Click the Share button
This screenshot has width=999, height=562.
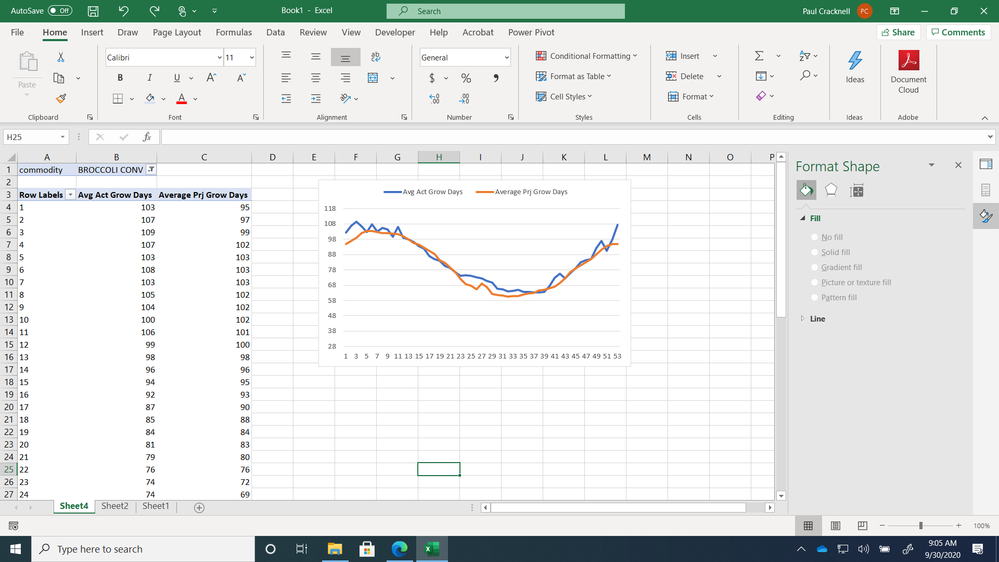898,32
